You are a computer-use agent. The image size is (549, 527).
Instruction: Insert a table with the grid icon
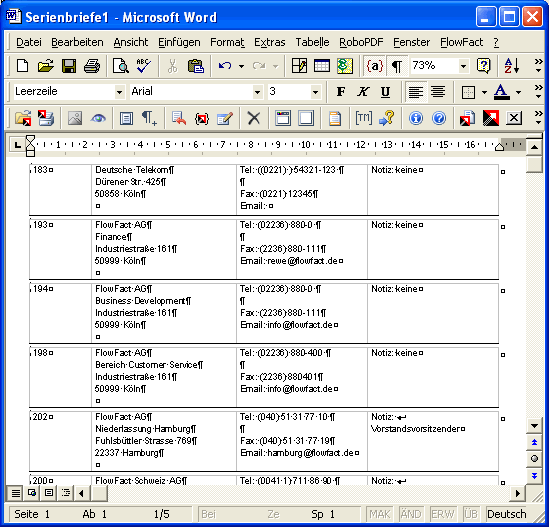pyautogui.click(x=322, y=66)
